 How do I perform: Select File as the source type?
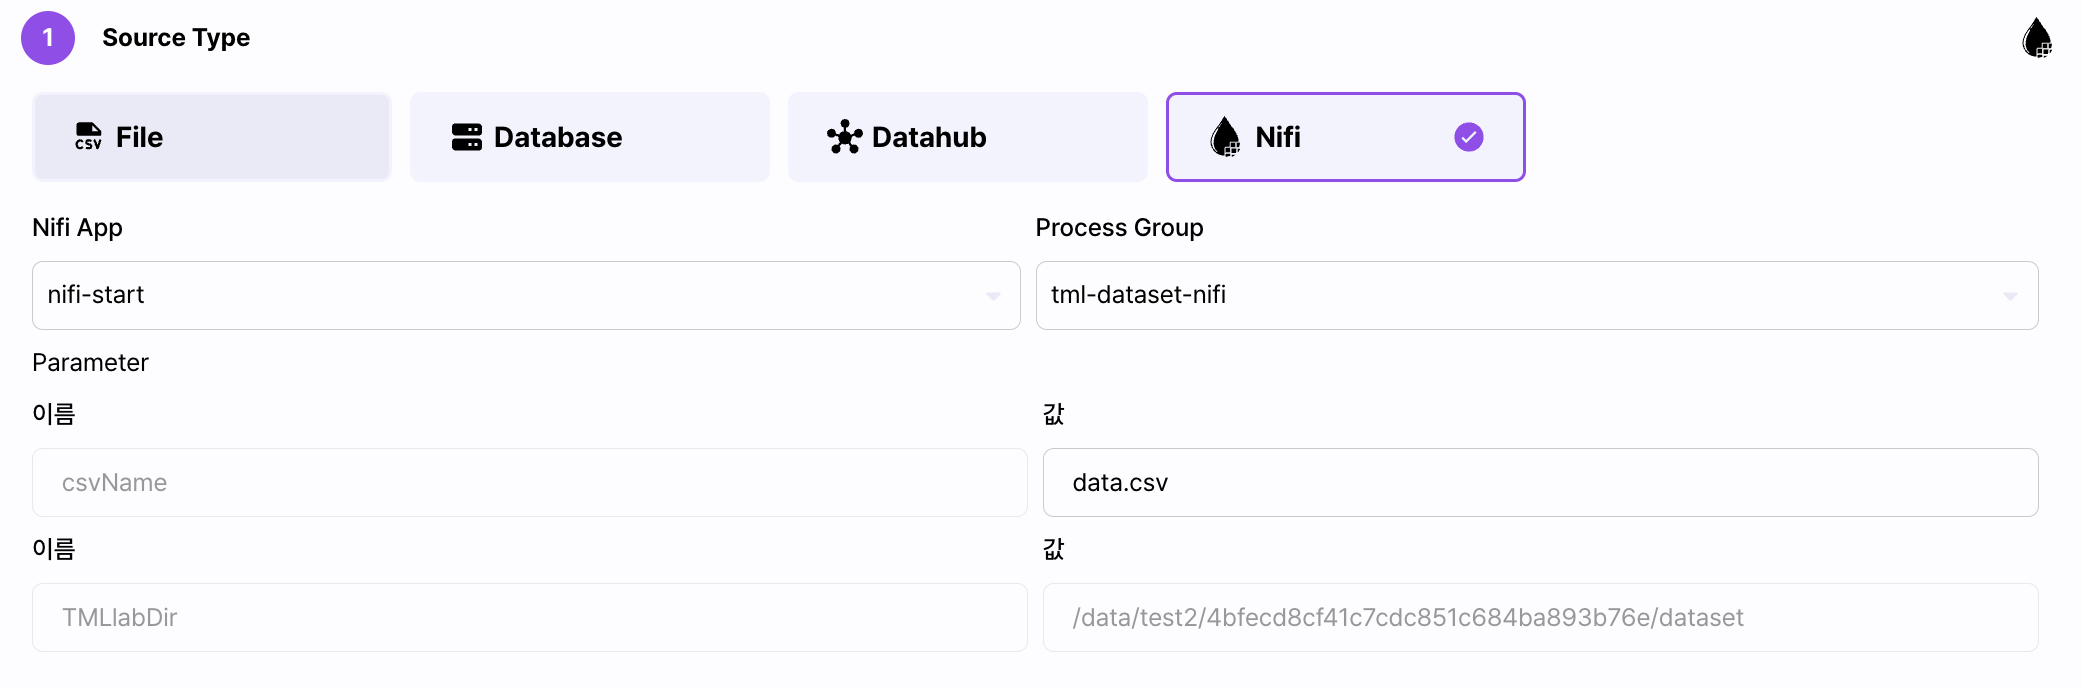click(x=212, y=137)
